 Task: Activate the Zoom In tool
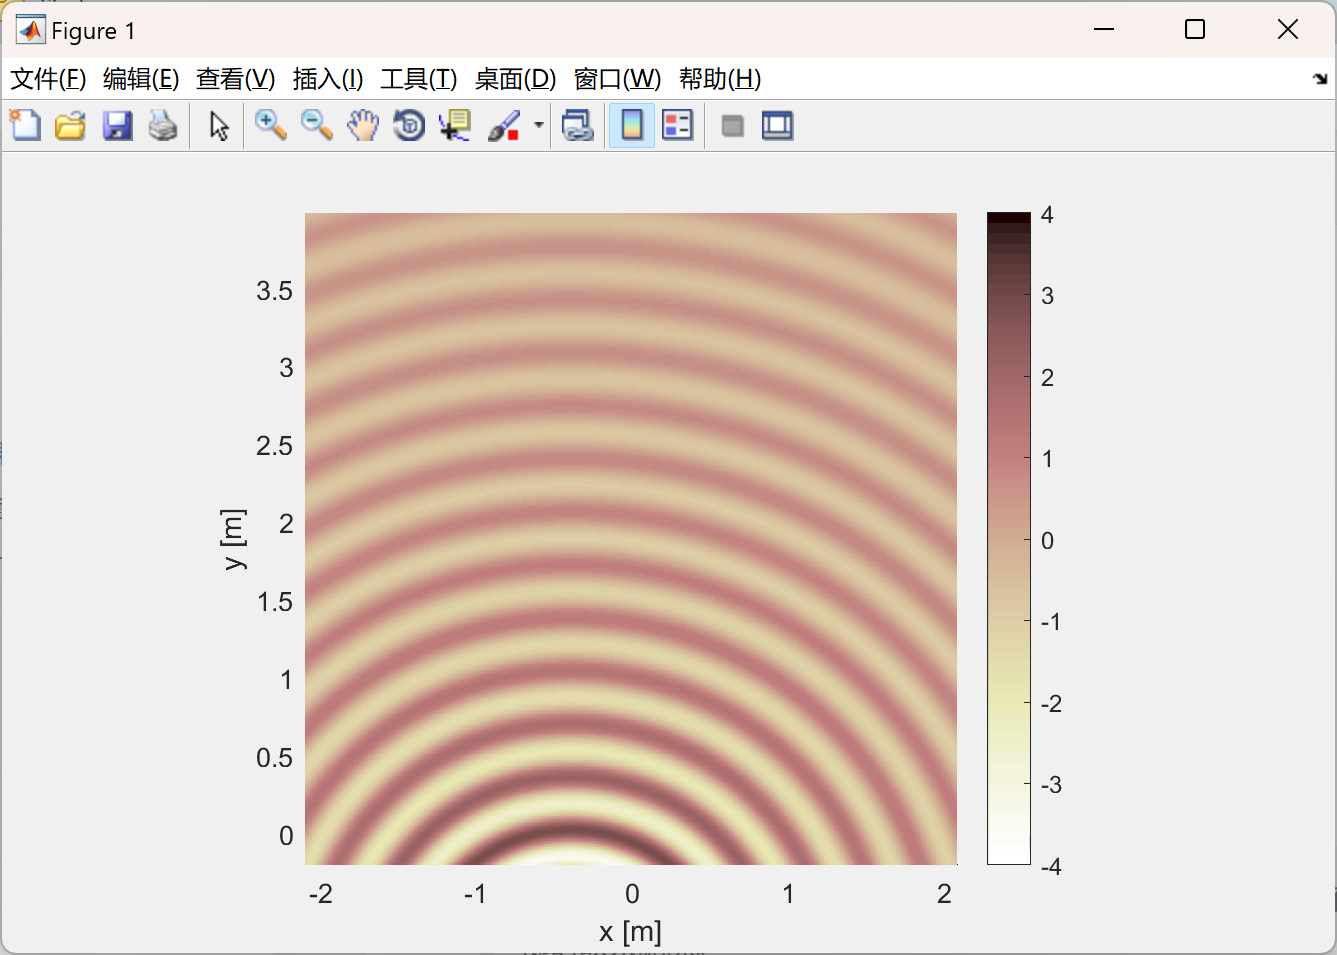click(270, 126)
